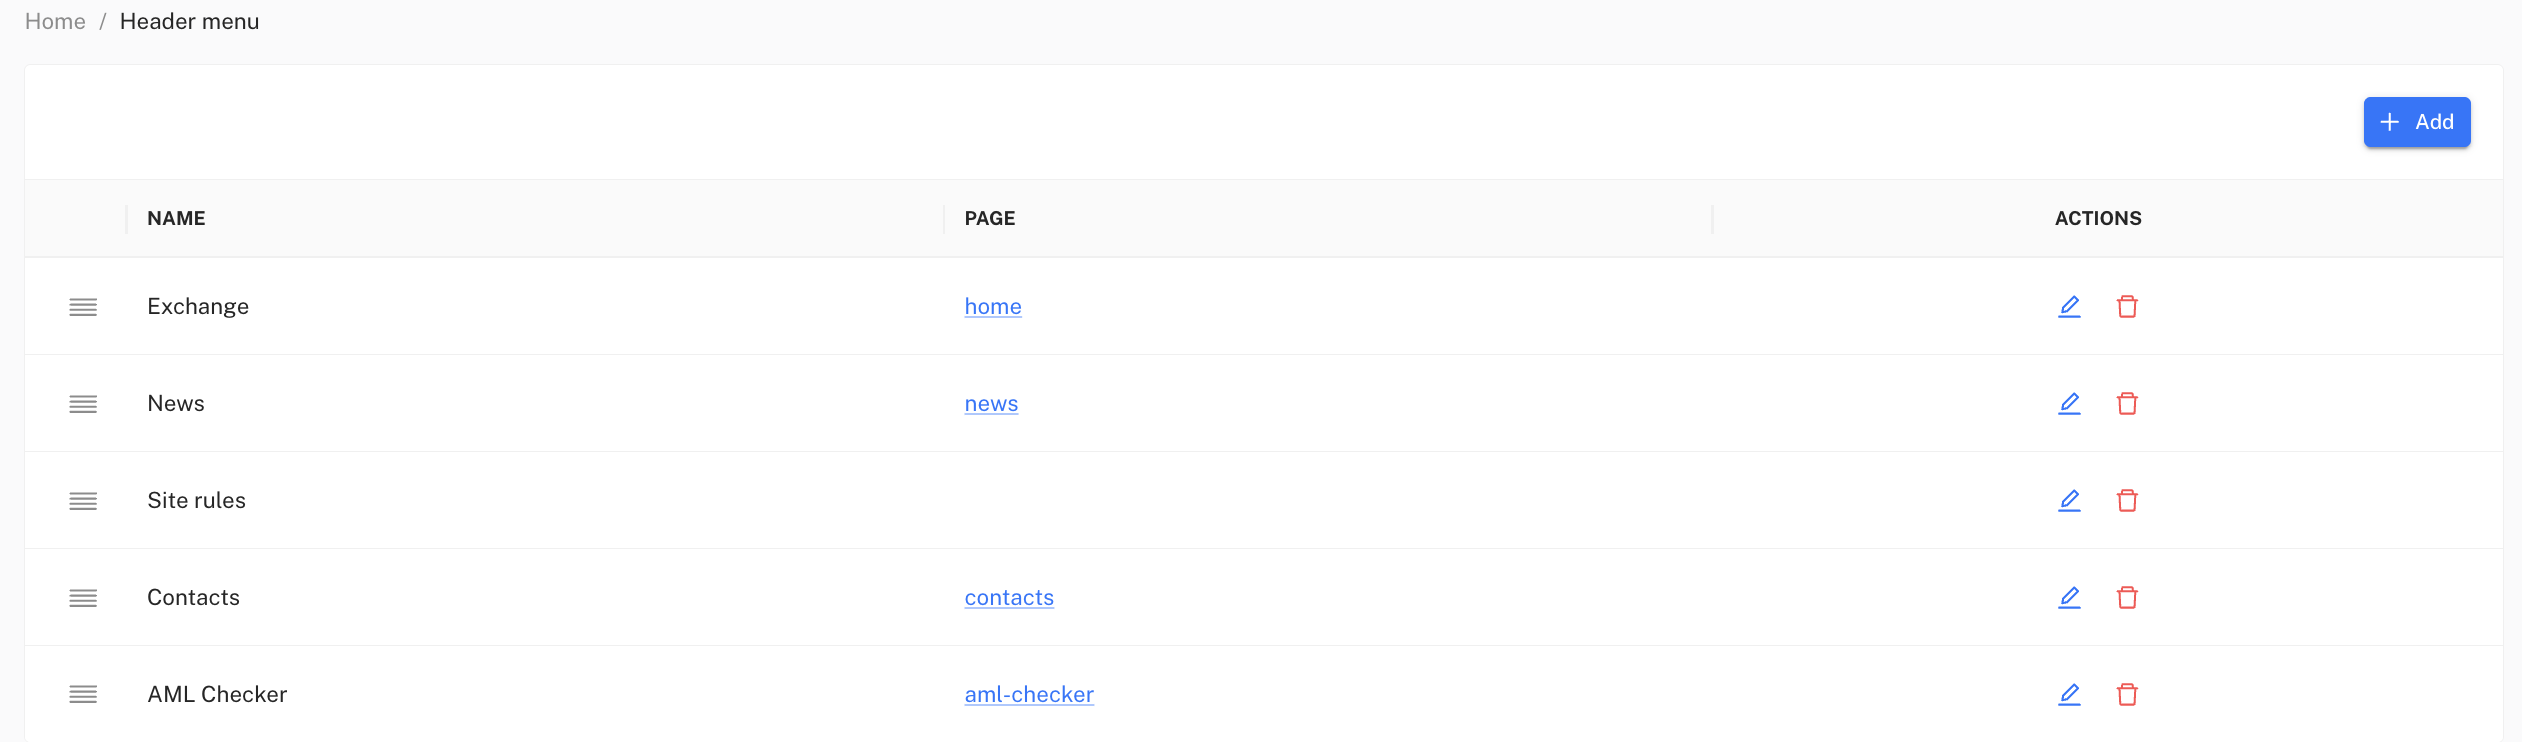Delete the Site rules menu item
Image resolution: width=2522 pixels, height=742 pixels.
coord(2127,500)
